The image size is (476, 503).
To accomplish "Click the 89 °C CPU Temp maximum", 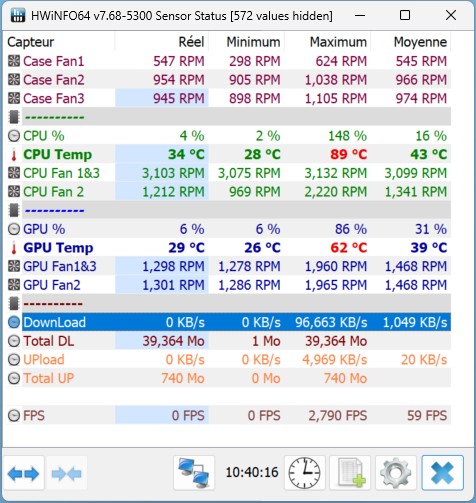I will pyautogui.click(x=348, y=155).
